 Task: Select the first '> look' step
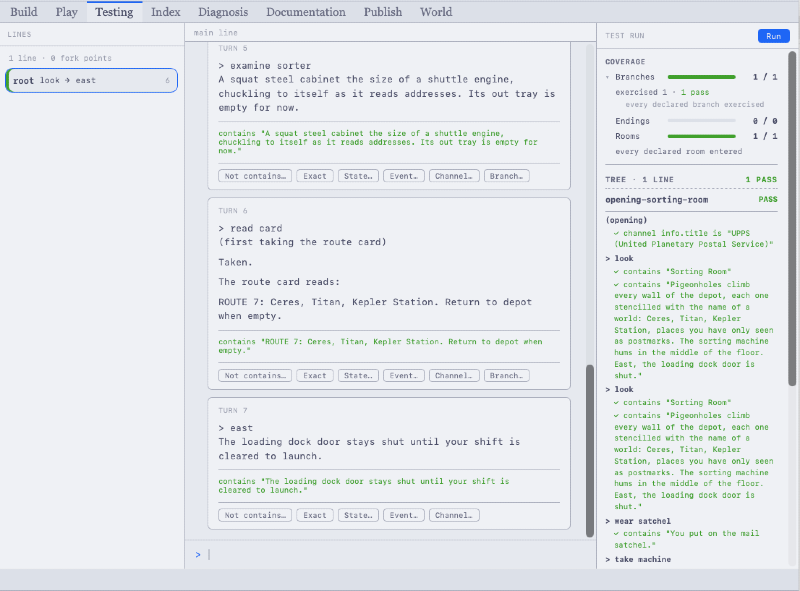click(x=619, y=258)
